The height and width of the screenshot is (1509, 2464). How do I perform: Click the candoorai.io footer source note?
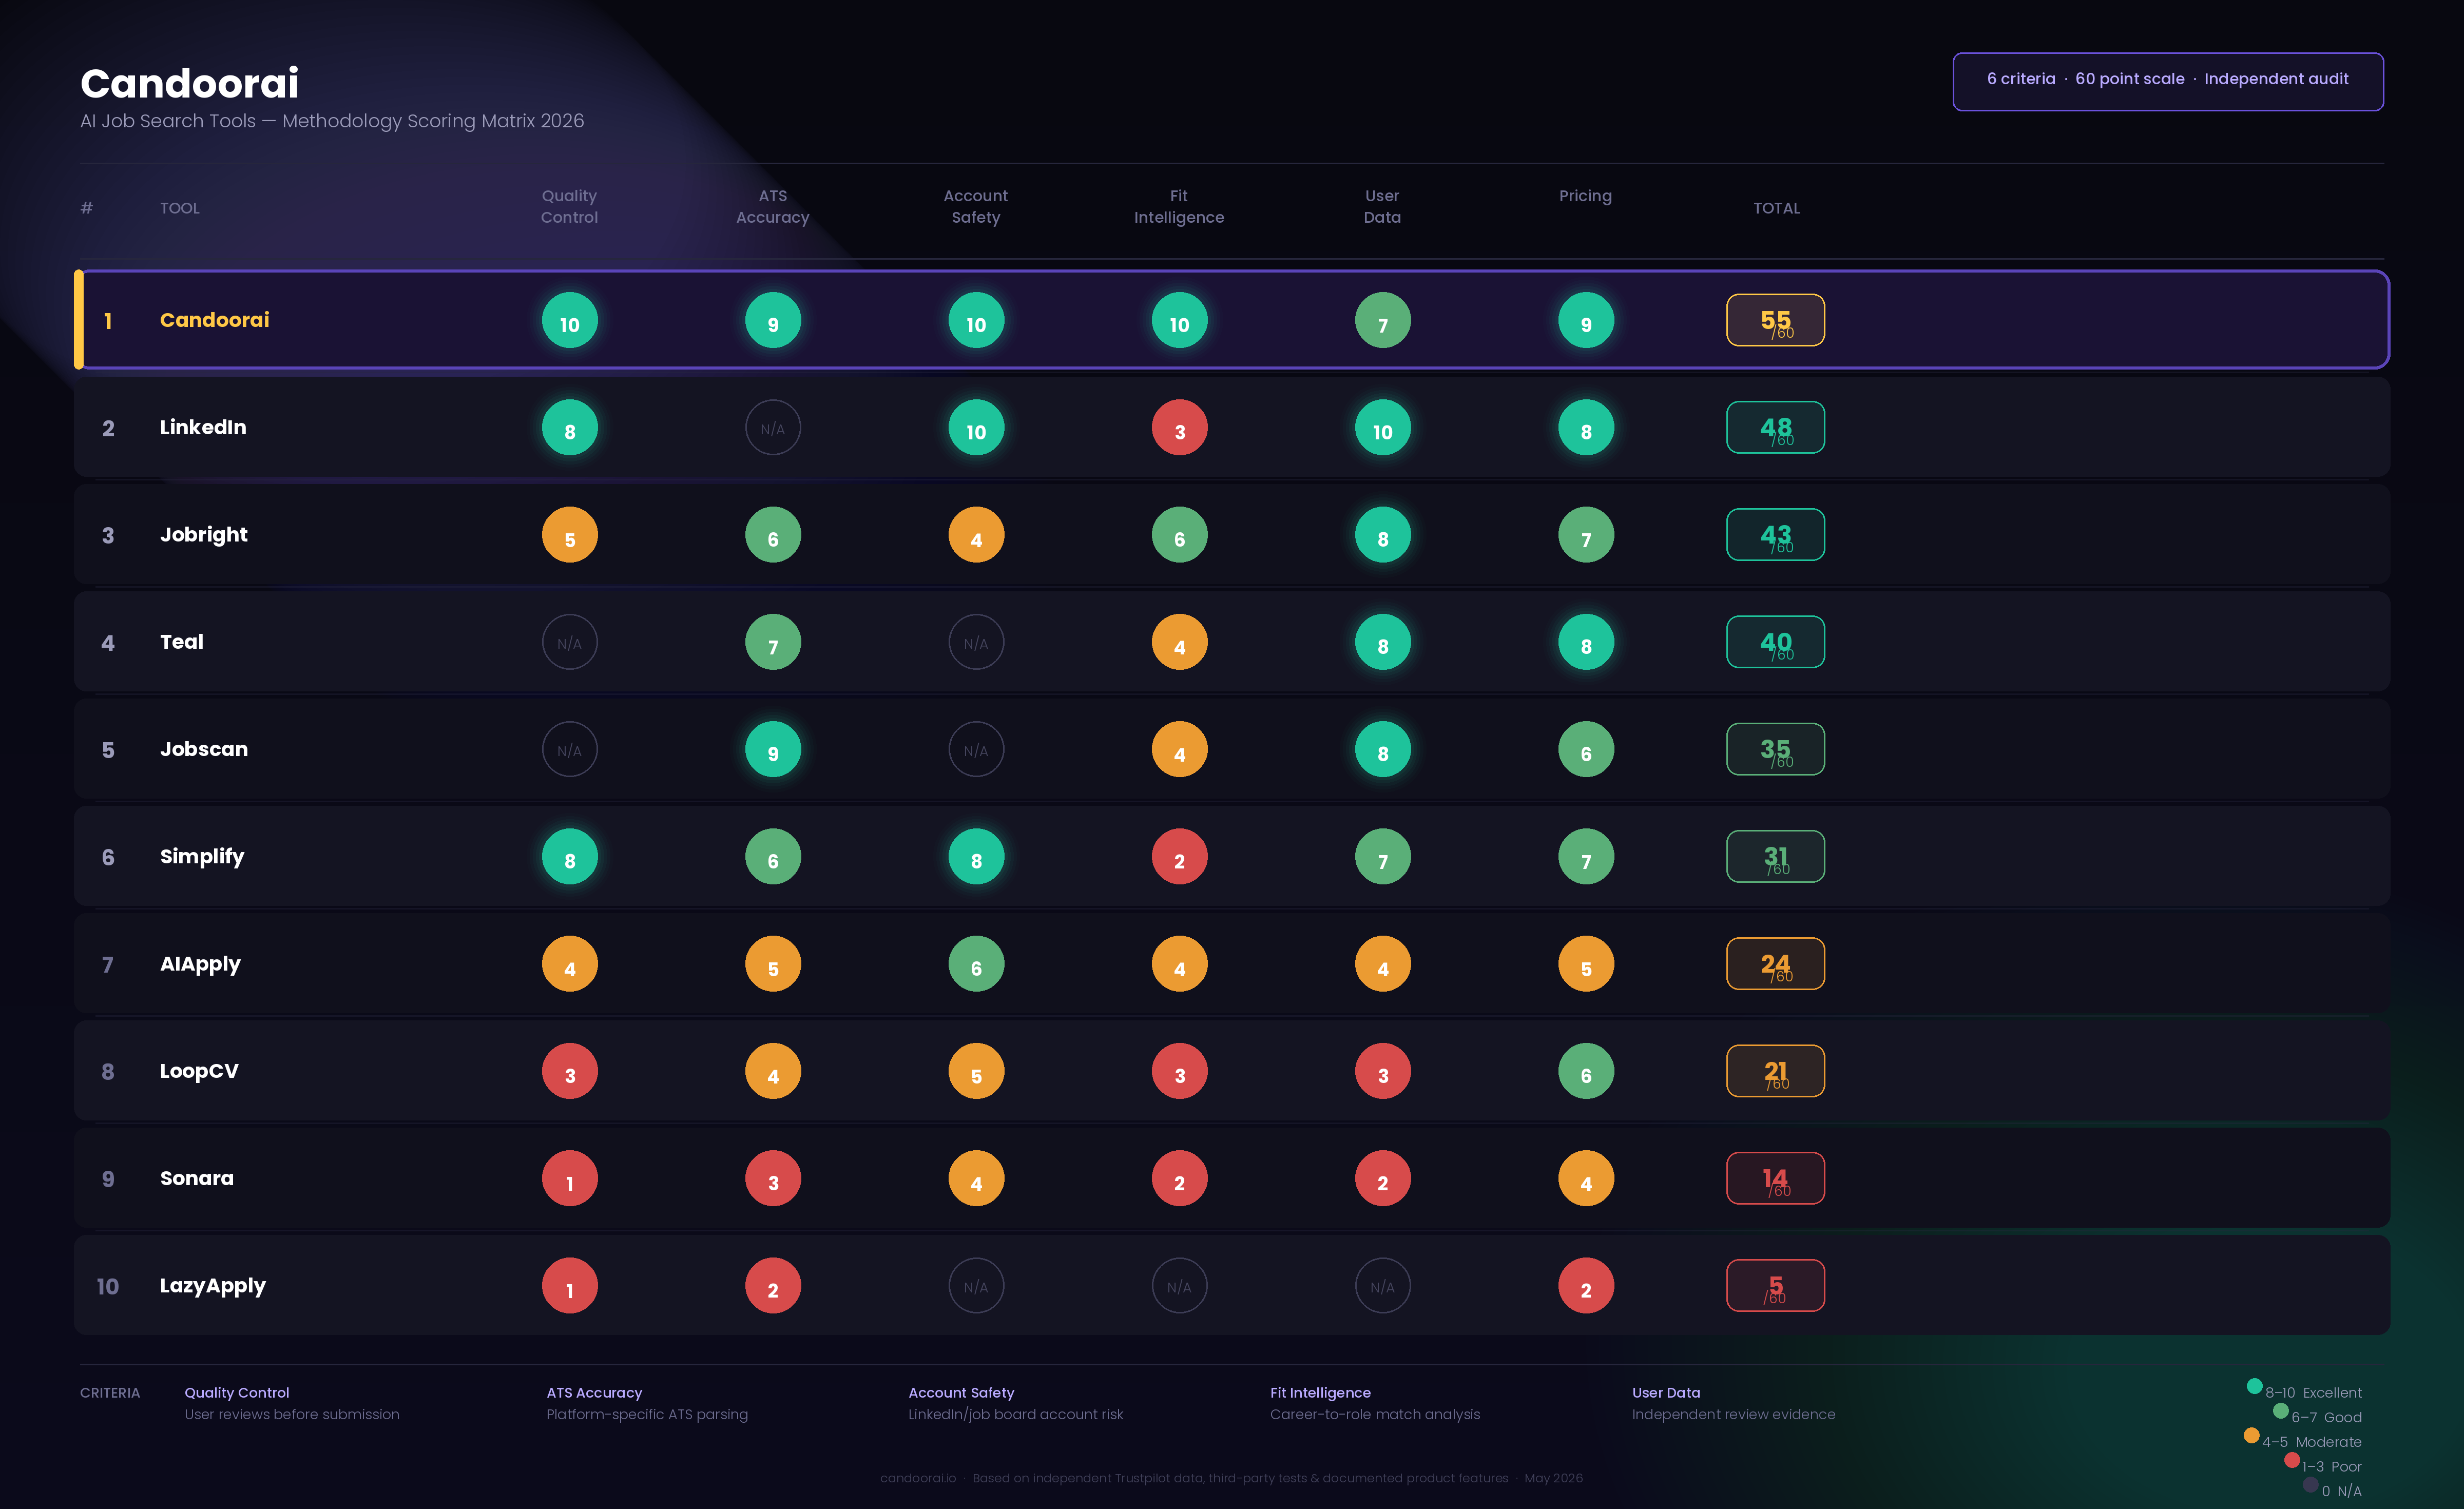(1231, 1478)
